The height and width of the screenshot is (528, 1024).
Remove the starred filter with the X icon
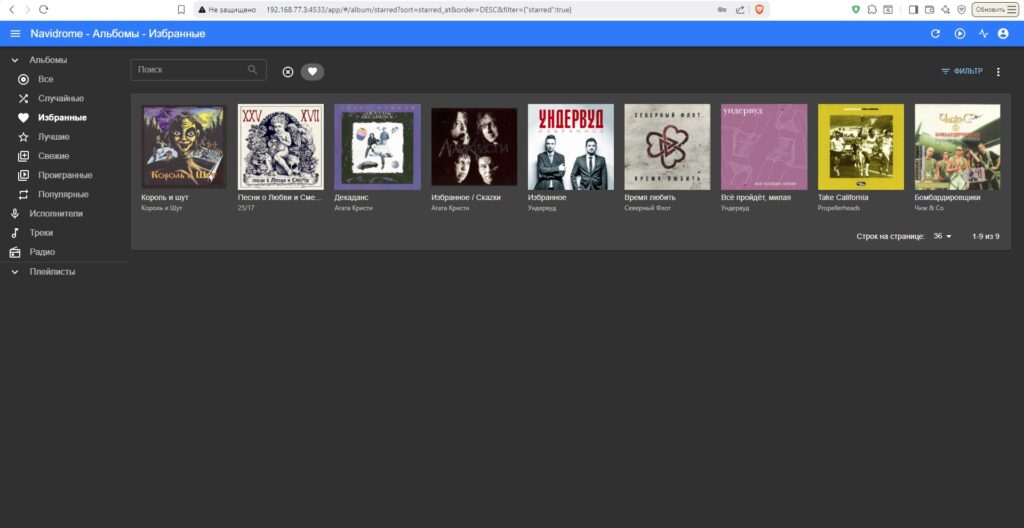[x=288, y=72]
